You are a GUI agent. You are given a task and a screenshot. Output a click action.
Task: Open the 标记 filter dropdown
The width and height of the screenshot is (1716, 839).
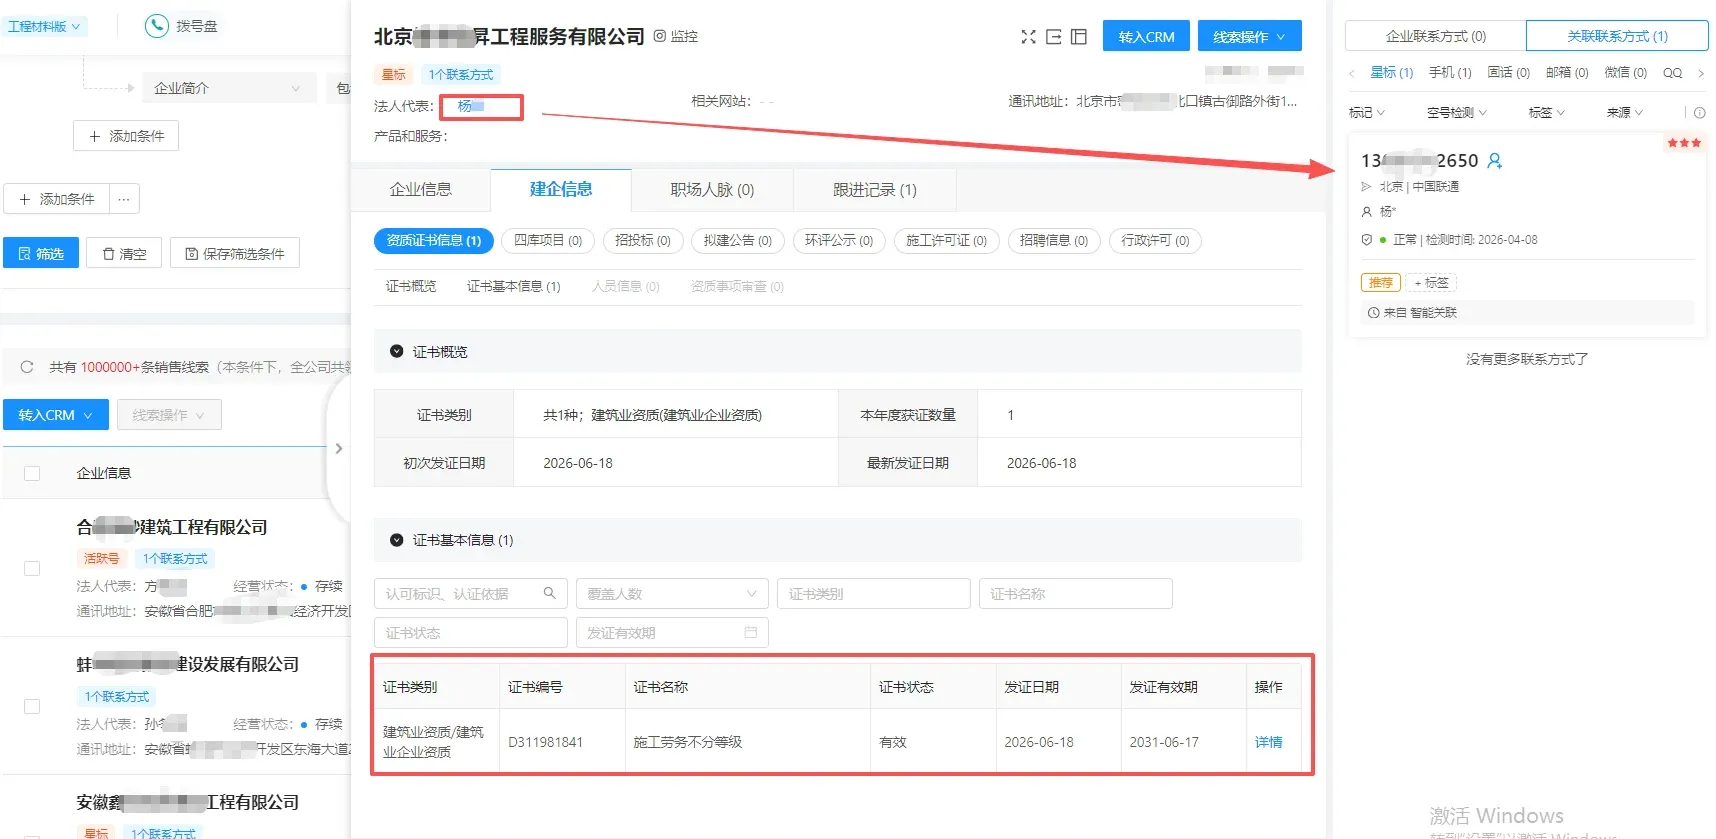(x=1366, y=113)
